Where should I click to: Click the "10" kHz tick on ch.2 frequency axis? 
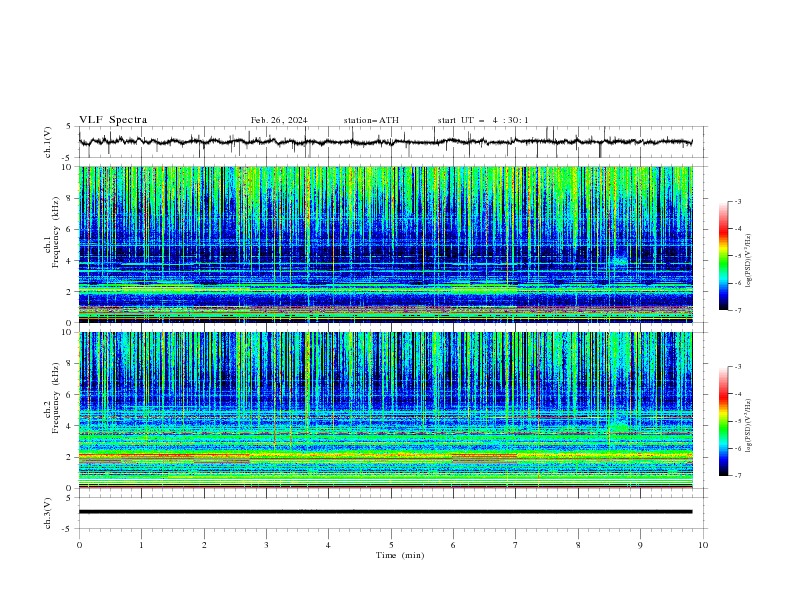click(68, 332)
